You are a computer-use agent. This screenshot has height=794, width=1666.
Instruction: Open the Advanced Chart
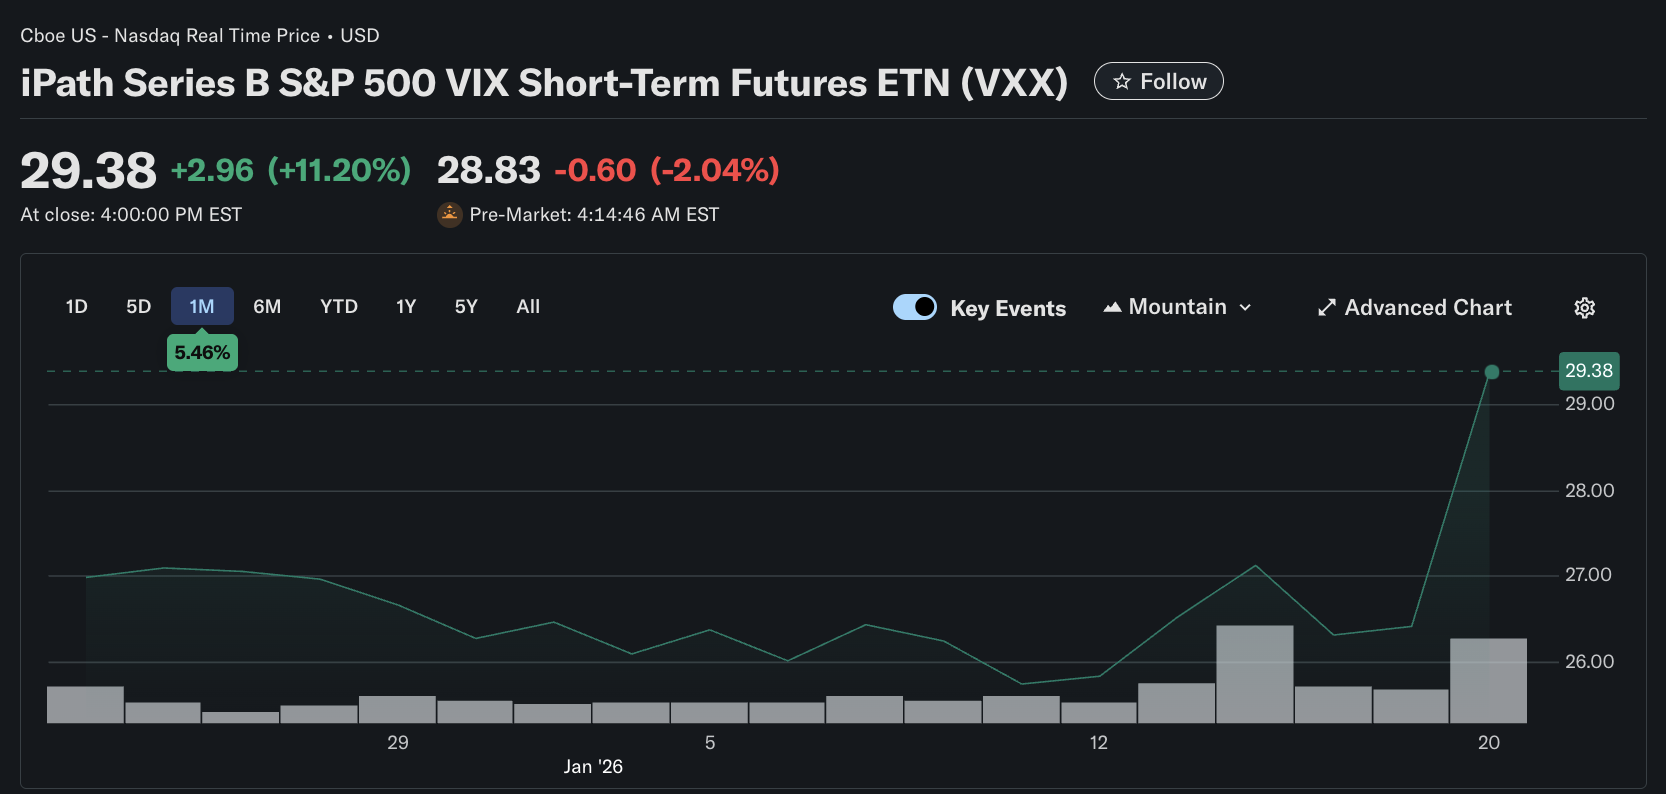click(x=1428, y=307)
